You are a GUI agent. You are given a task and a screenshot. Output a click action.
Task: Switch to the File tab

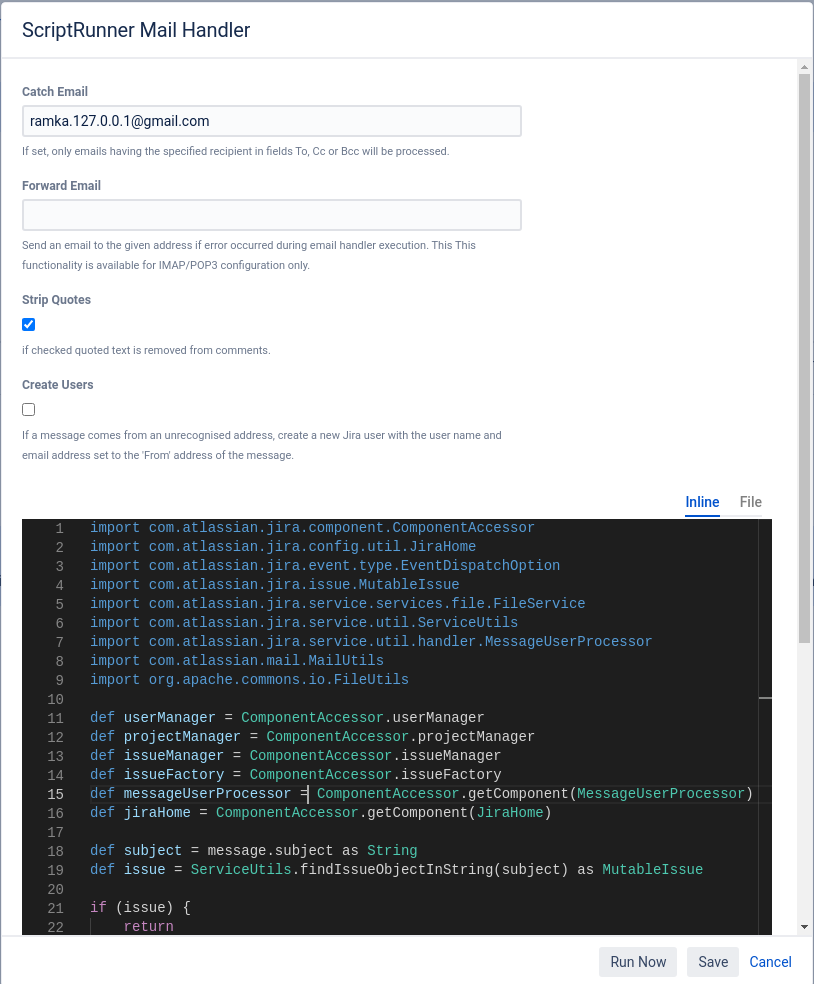(x=749, y=502)
